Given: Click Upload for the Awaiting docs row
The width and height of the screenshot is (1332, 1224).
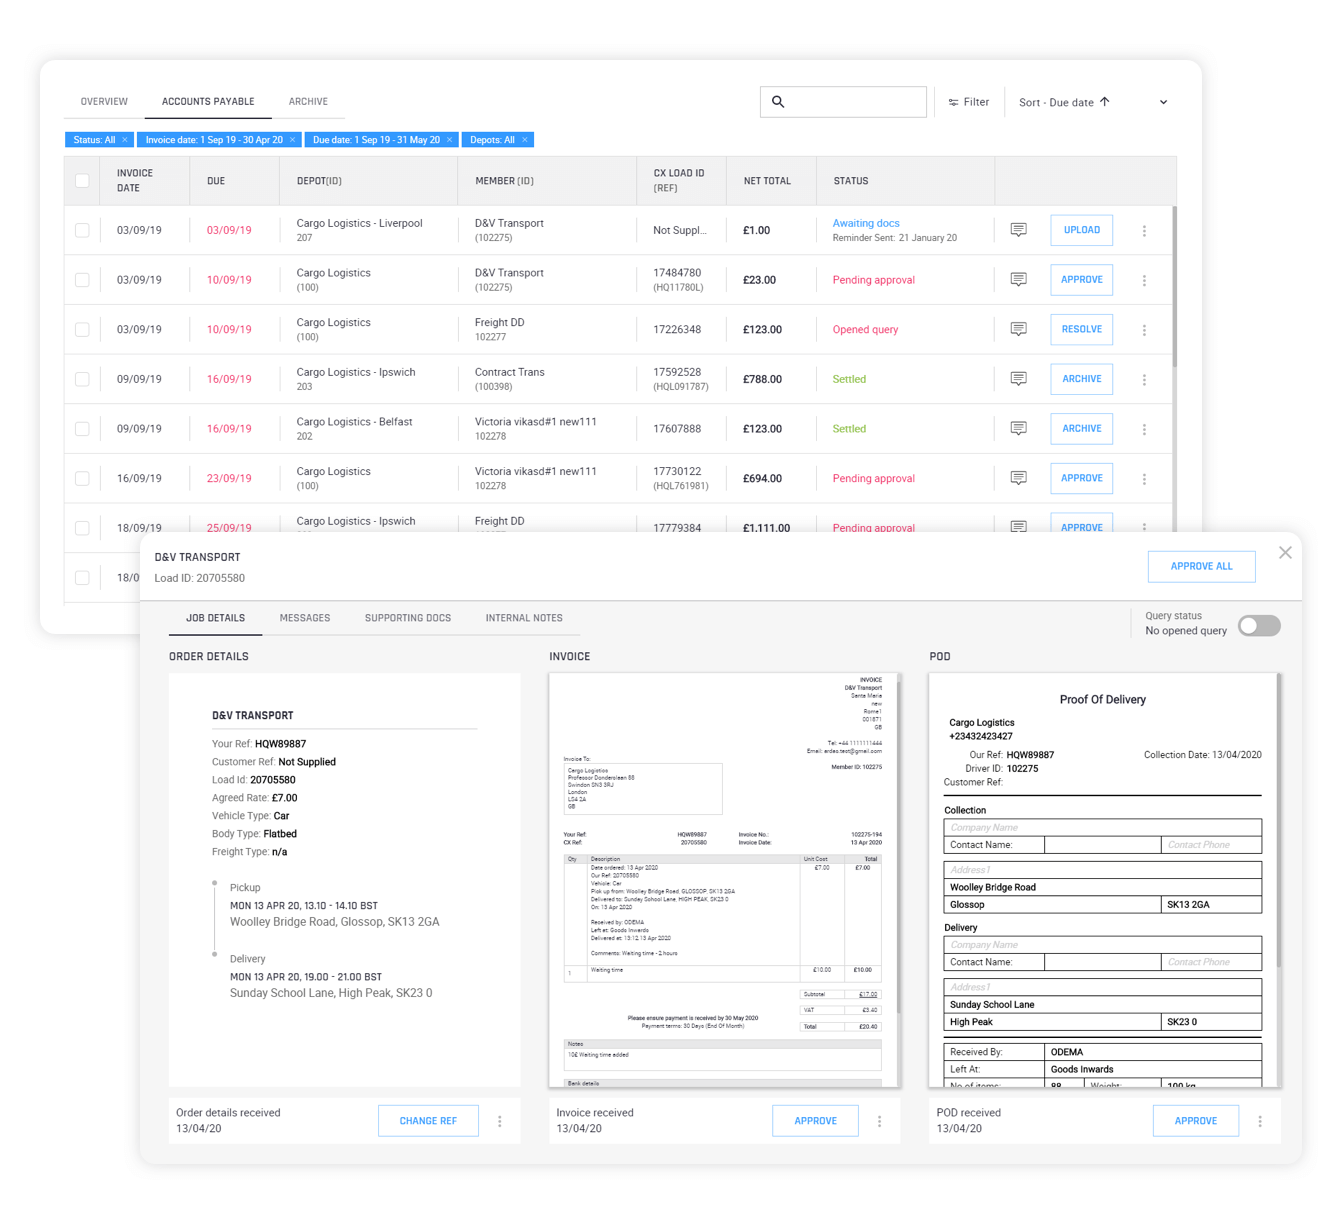Looking at the screenshot, I should 1081,230.
